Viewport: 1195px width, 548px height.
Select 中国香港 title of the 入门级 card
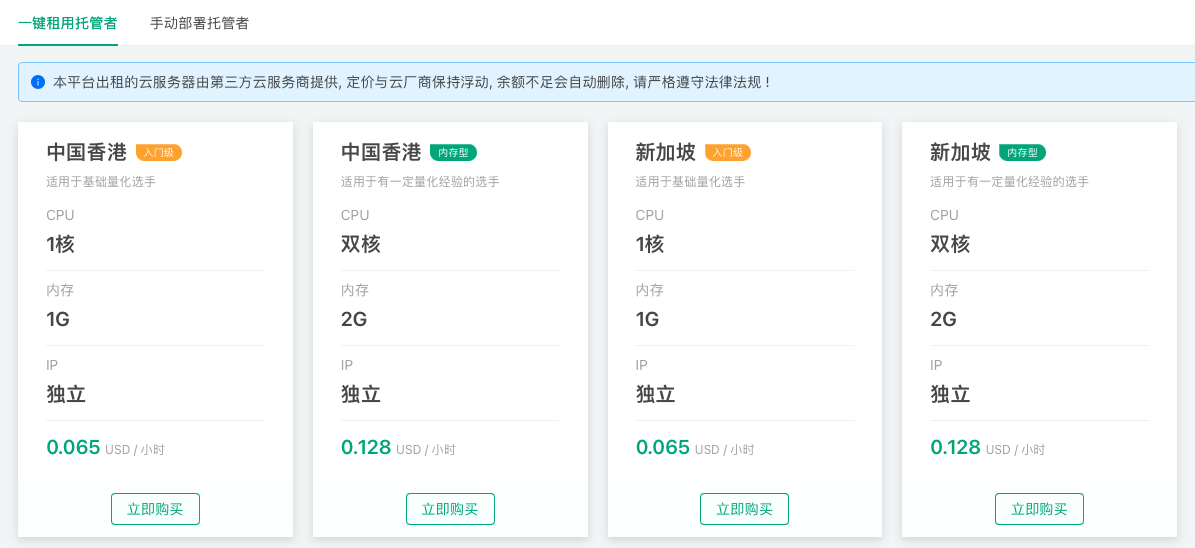[87, 152]
